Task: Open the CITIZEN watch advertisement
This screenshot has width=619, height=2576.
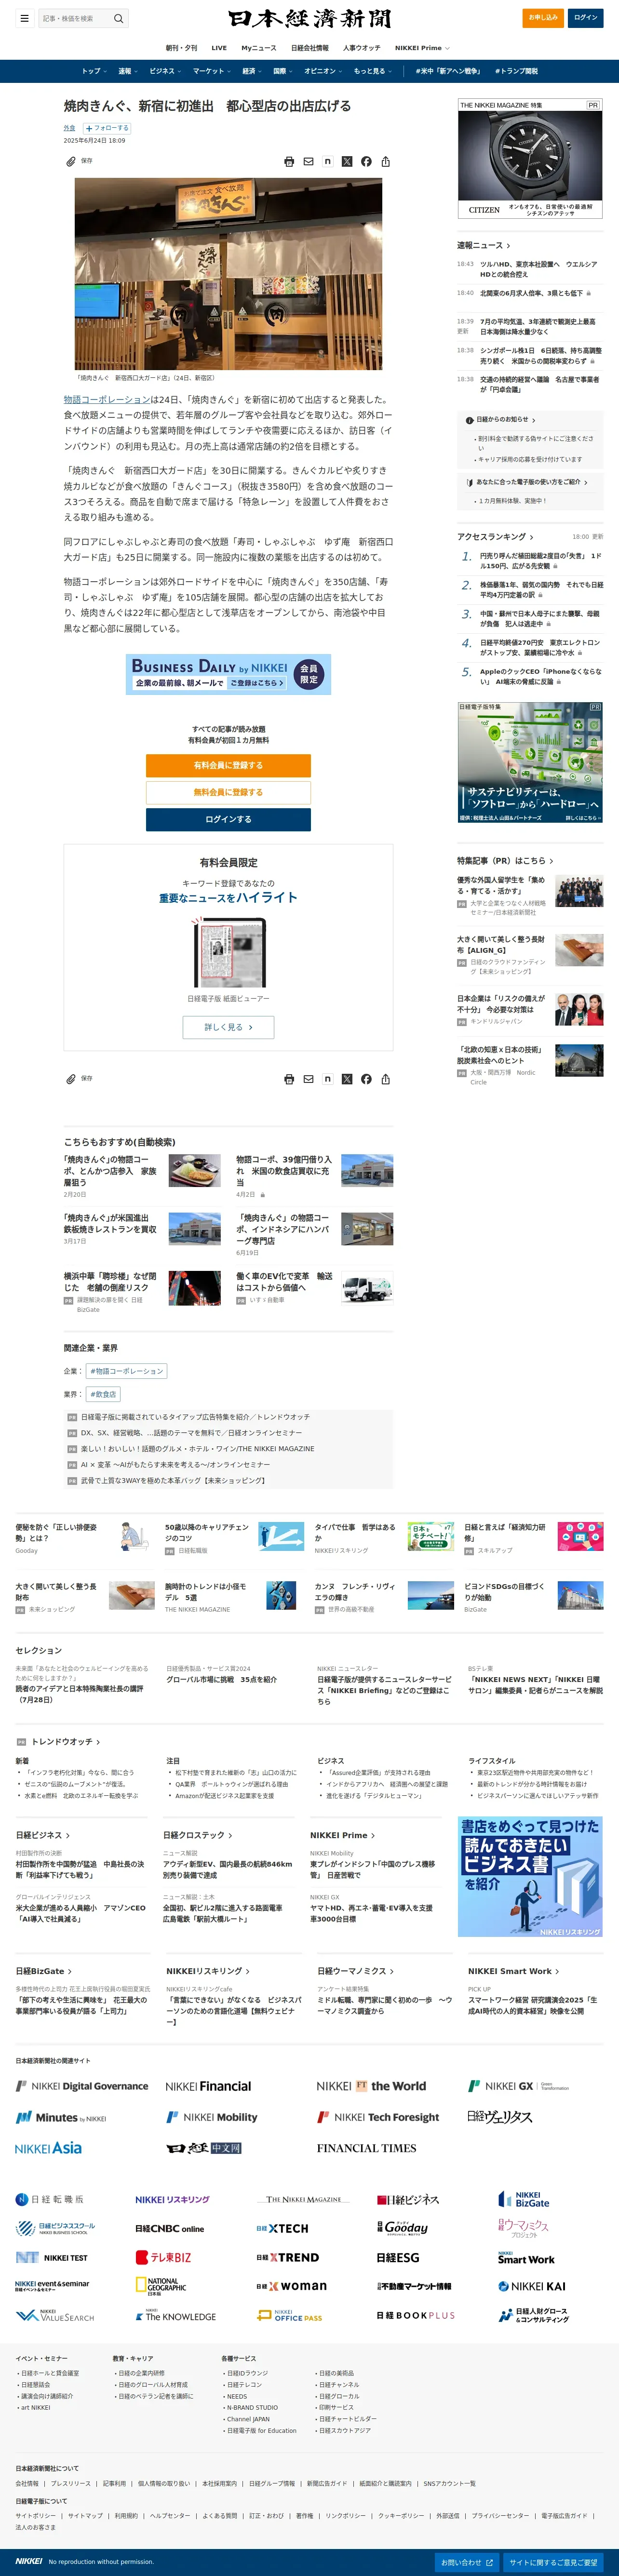Action: click(530, 159)
